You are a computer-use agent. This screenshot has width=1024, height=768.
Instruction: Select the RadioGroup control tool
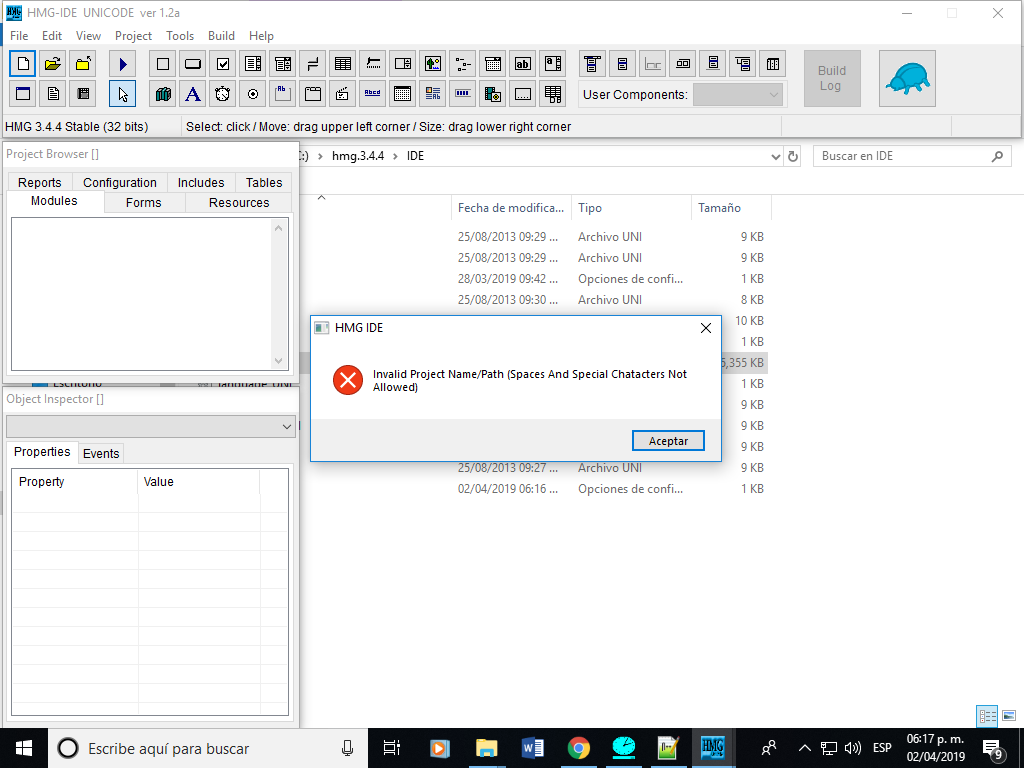(x=253, y=94)
